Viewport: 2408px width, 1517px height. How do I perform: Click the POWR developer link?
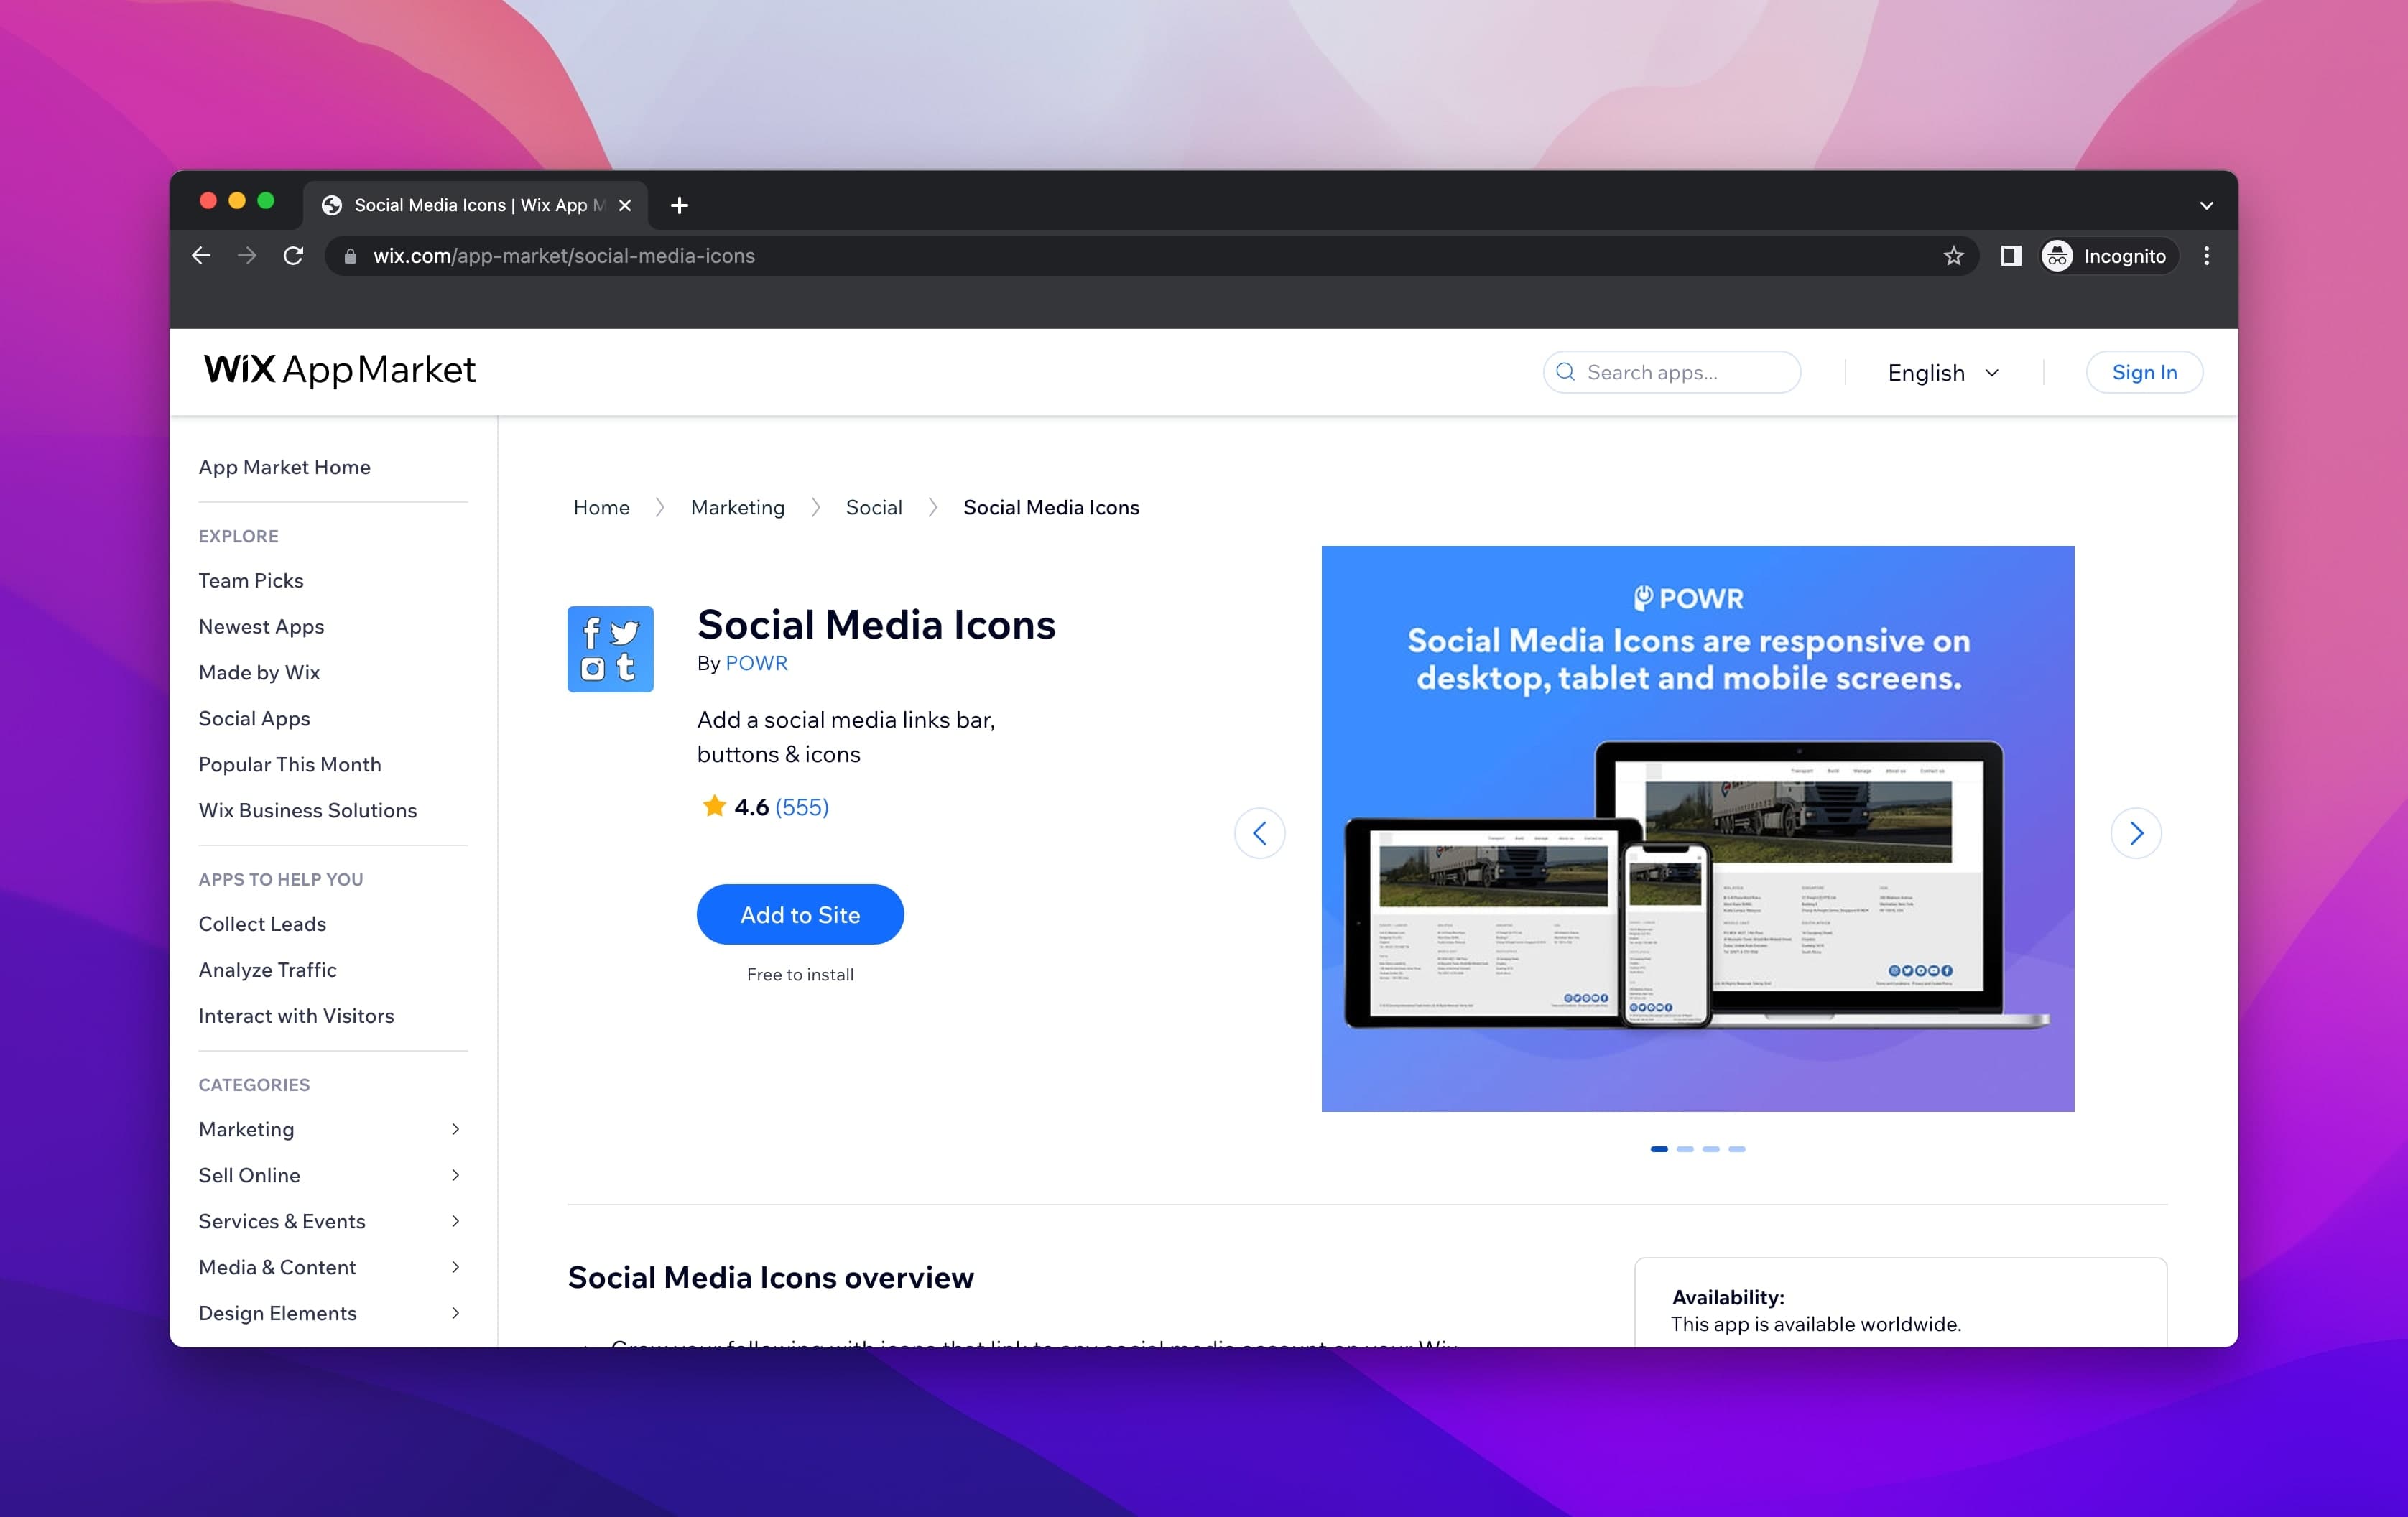[x=755, y=662]
